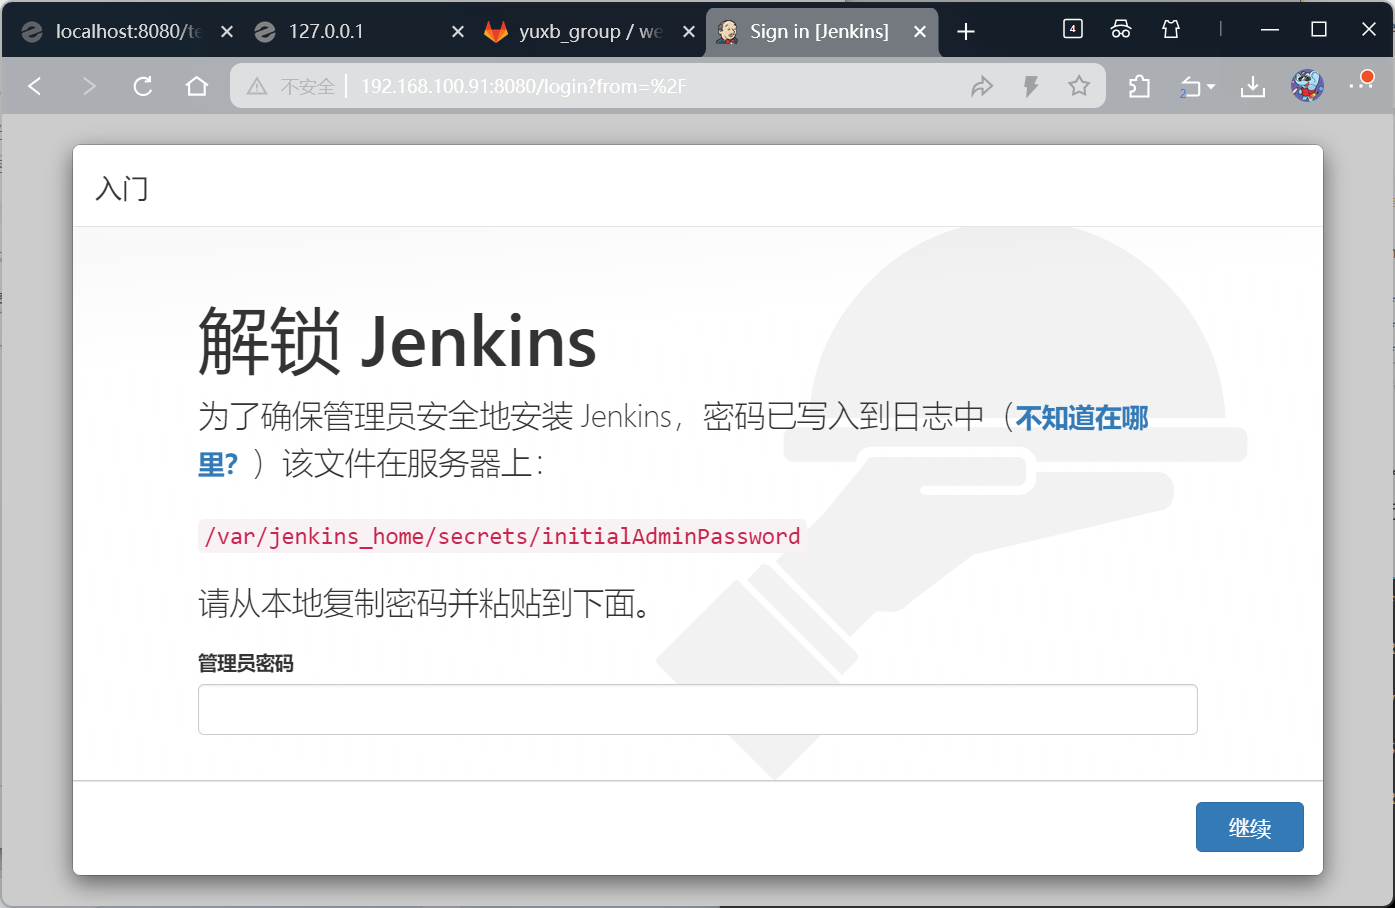Maximize the browser window
Screen dimensions: 1395x908
coord(1319,30)
